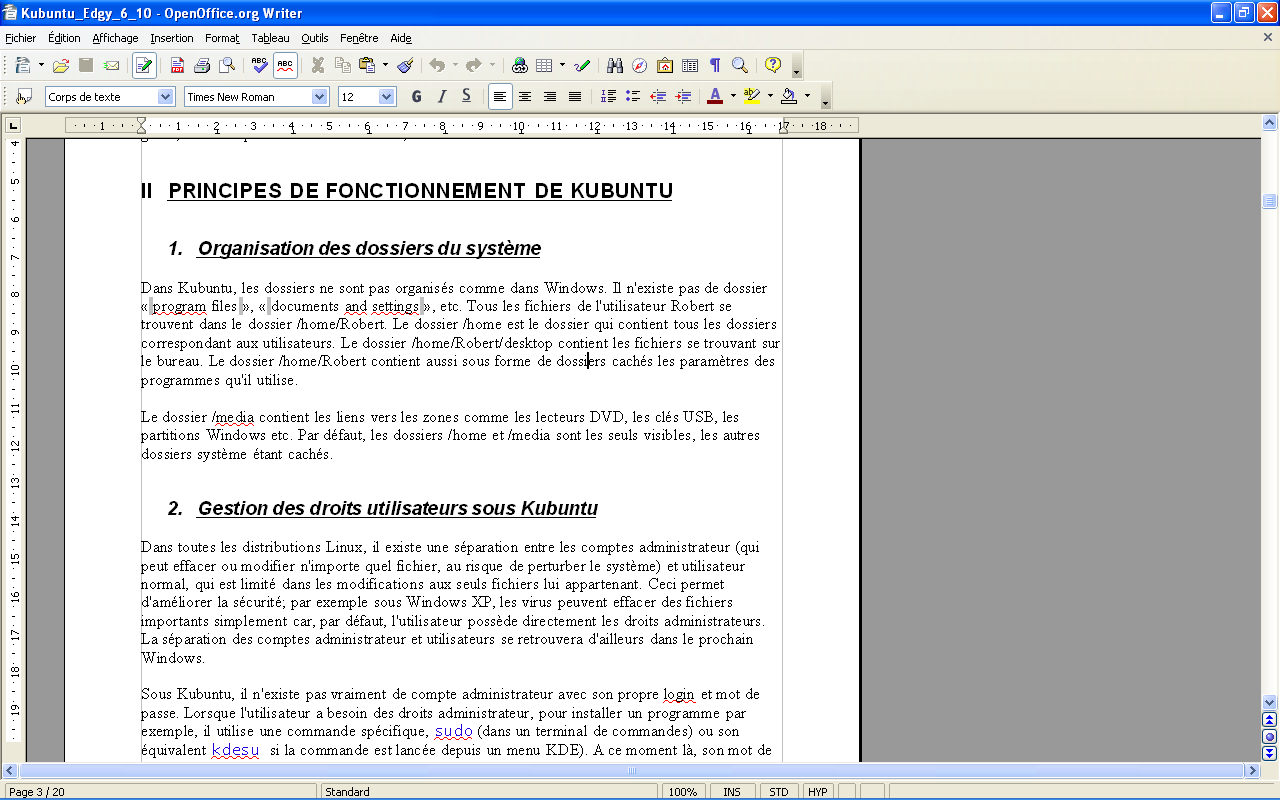Open the Tableau menu
Screen dimensions: 1280x800
point(270,38)
